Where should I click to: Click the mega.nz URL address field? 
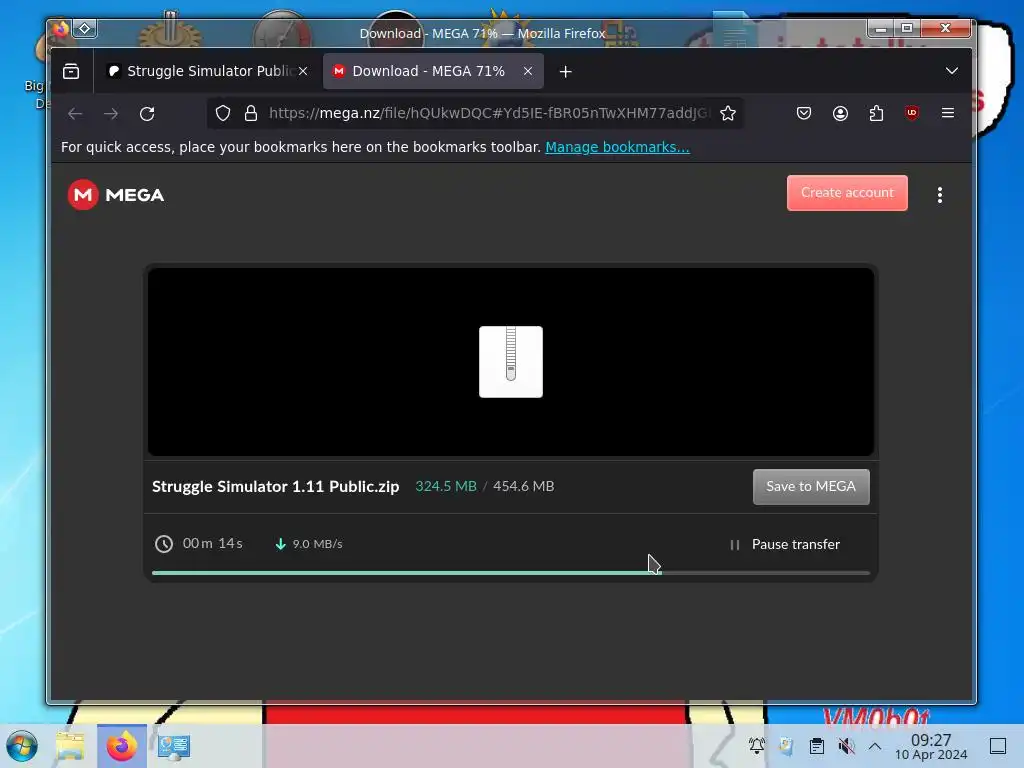click(489, 114)
